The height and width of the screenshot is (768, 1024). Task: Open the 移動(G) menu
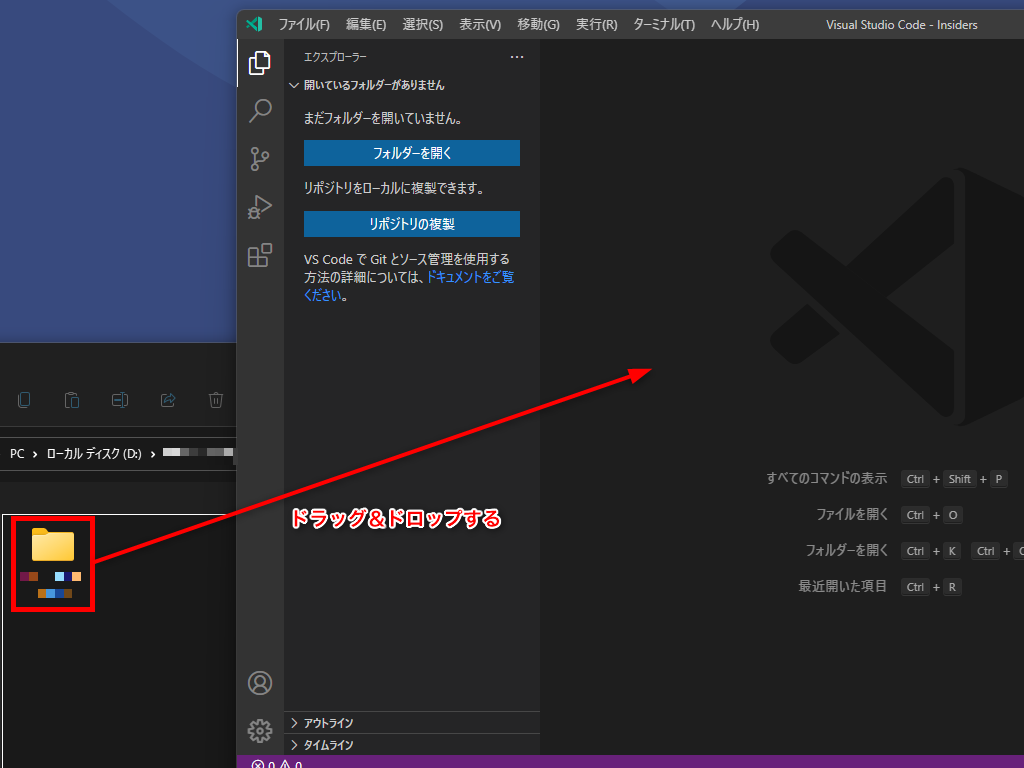click(538, 25)
